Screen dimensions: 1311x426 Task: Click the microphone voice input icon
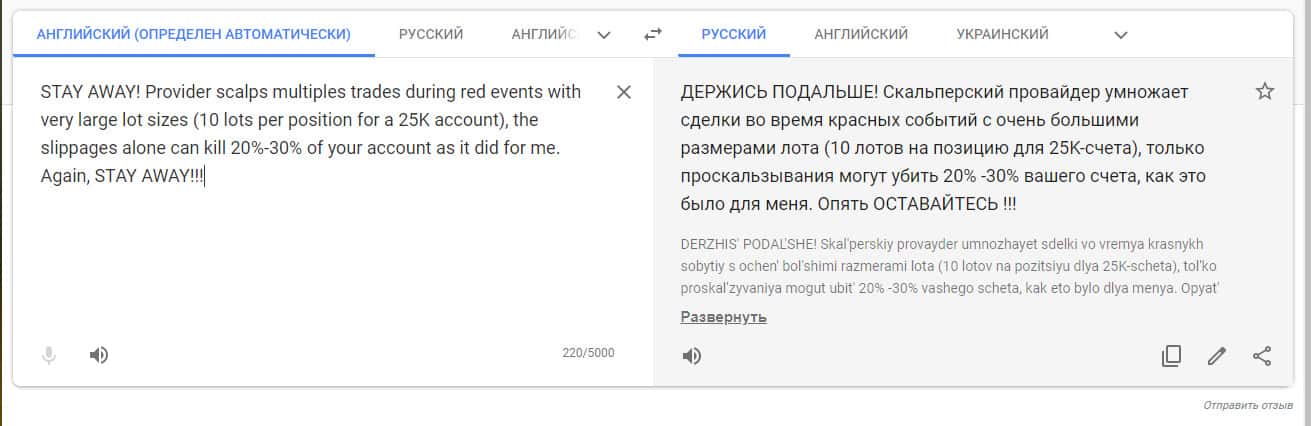coord(49,355)
